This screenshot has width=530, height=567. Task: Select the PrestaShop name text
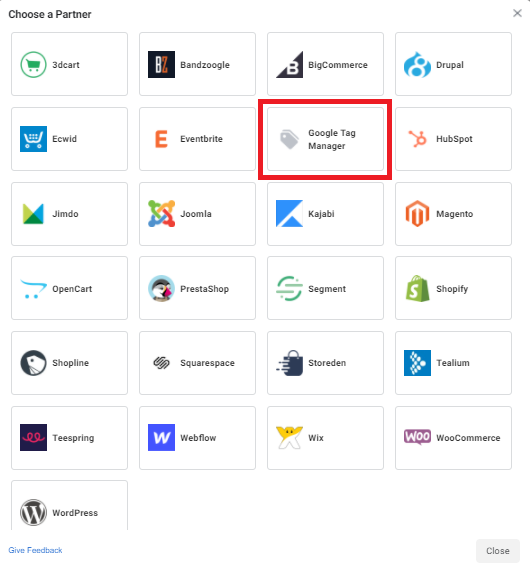[x=205, y=289]
